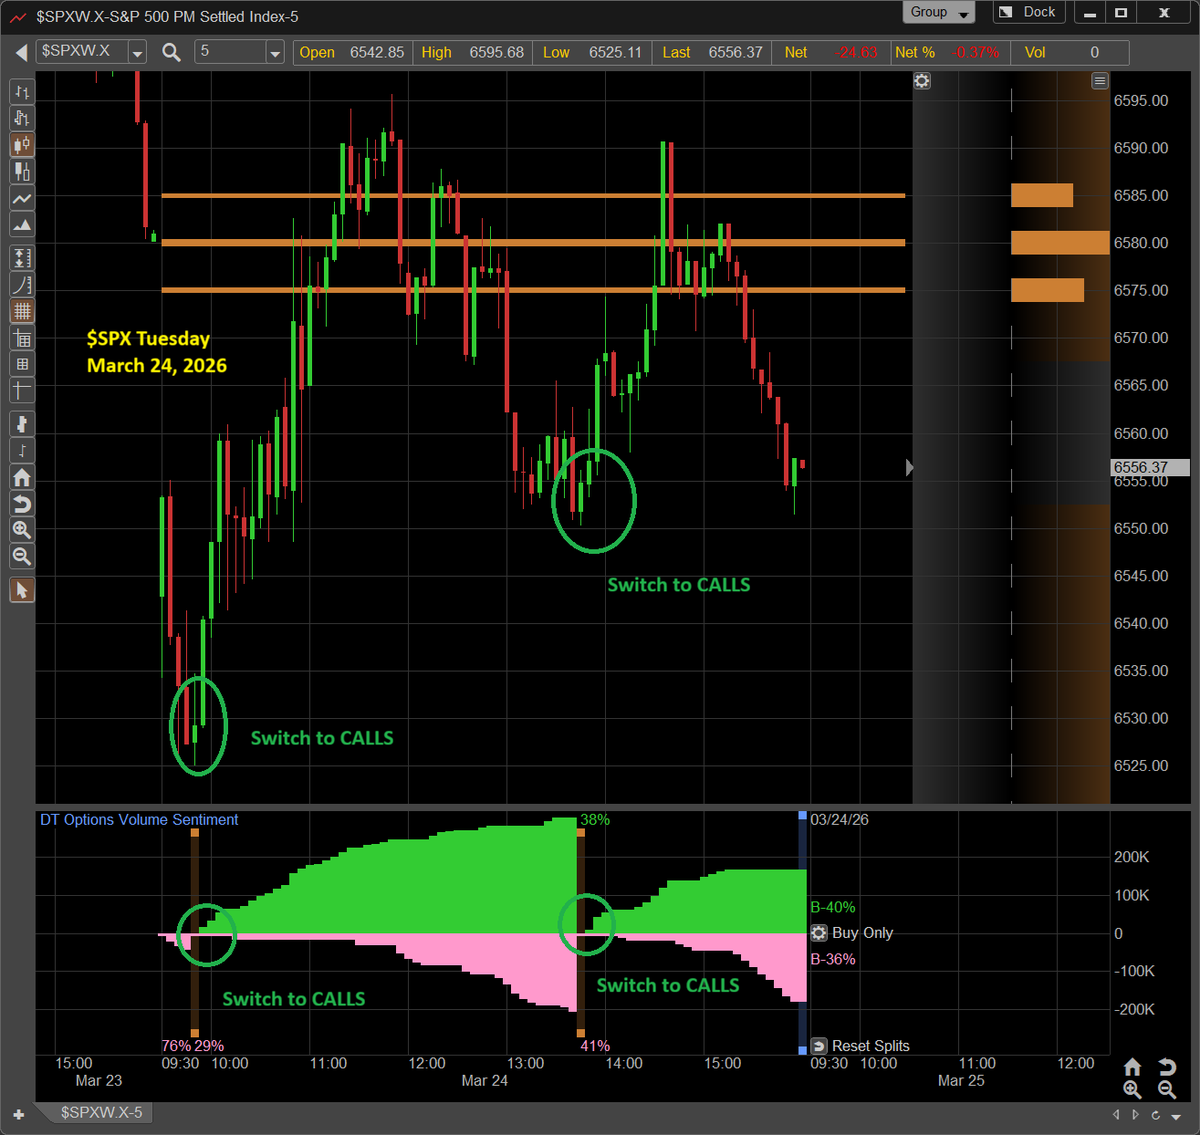Select the HLC candle-bar chart style icon
This screenshot has height=1135, width=1200.
pyautogui.click(x=22, y=118)
